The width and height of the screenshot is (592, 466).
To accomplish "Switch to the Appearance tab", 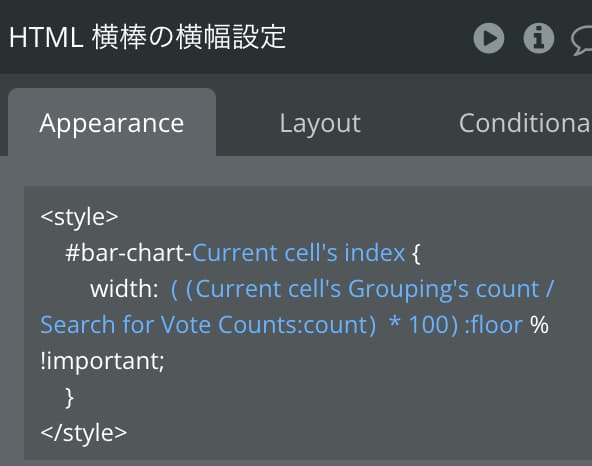I will (112, 123).
